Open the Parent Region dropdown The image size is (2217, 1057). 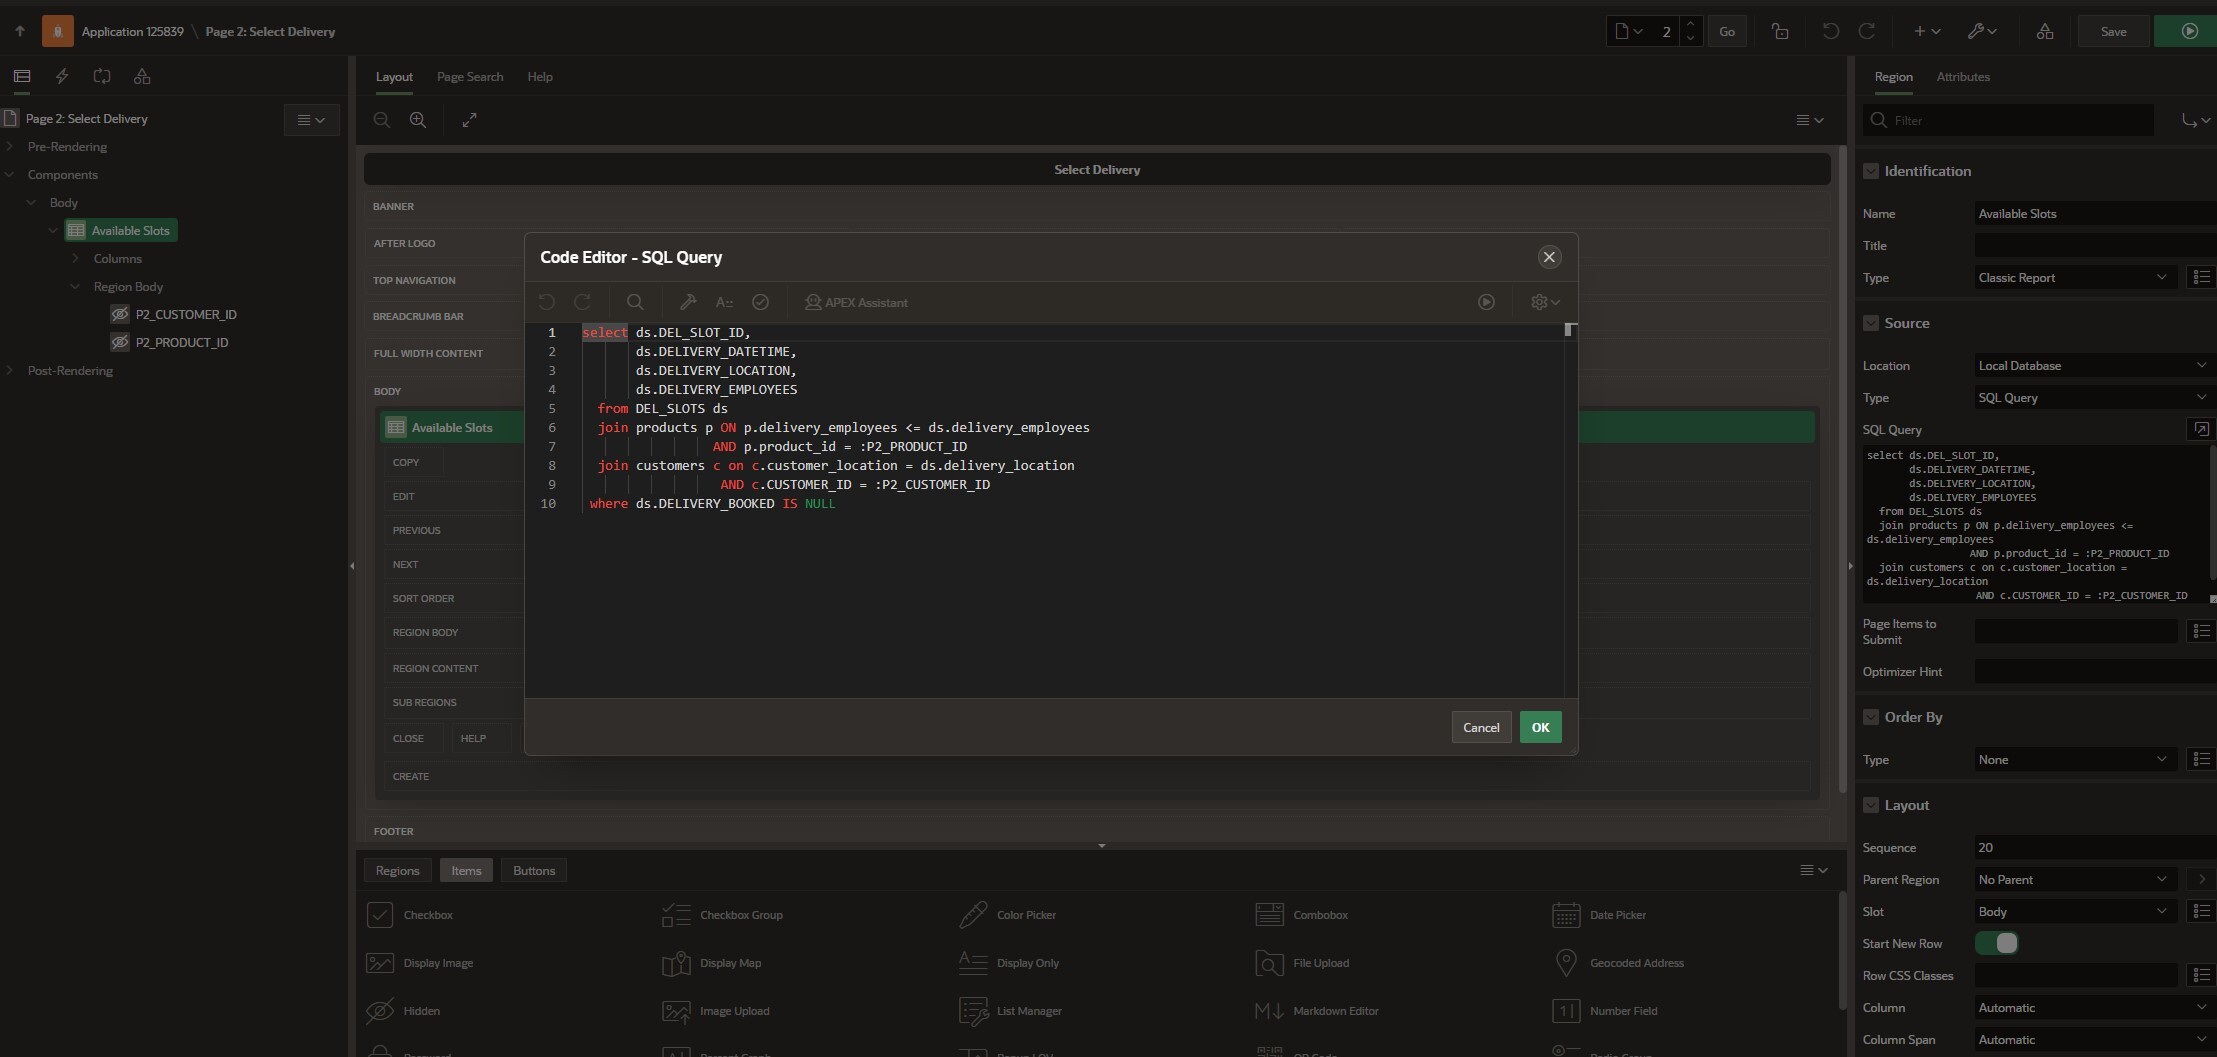click(2075, 879)
